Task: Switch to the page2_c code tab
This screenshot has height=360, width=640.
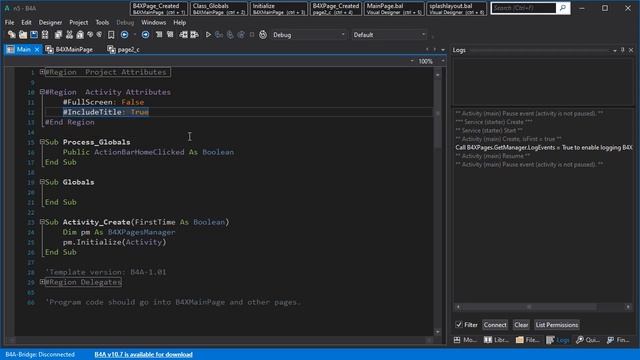Action: (124, 49)
